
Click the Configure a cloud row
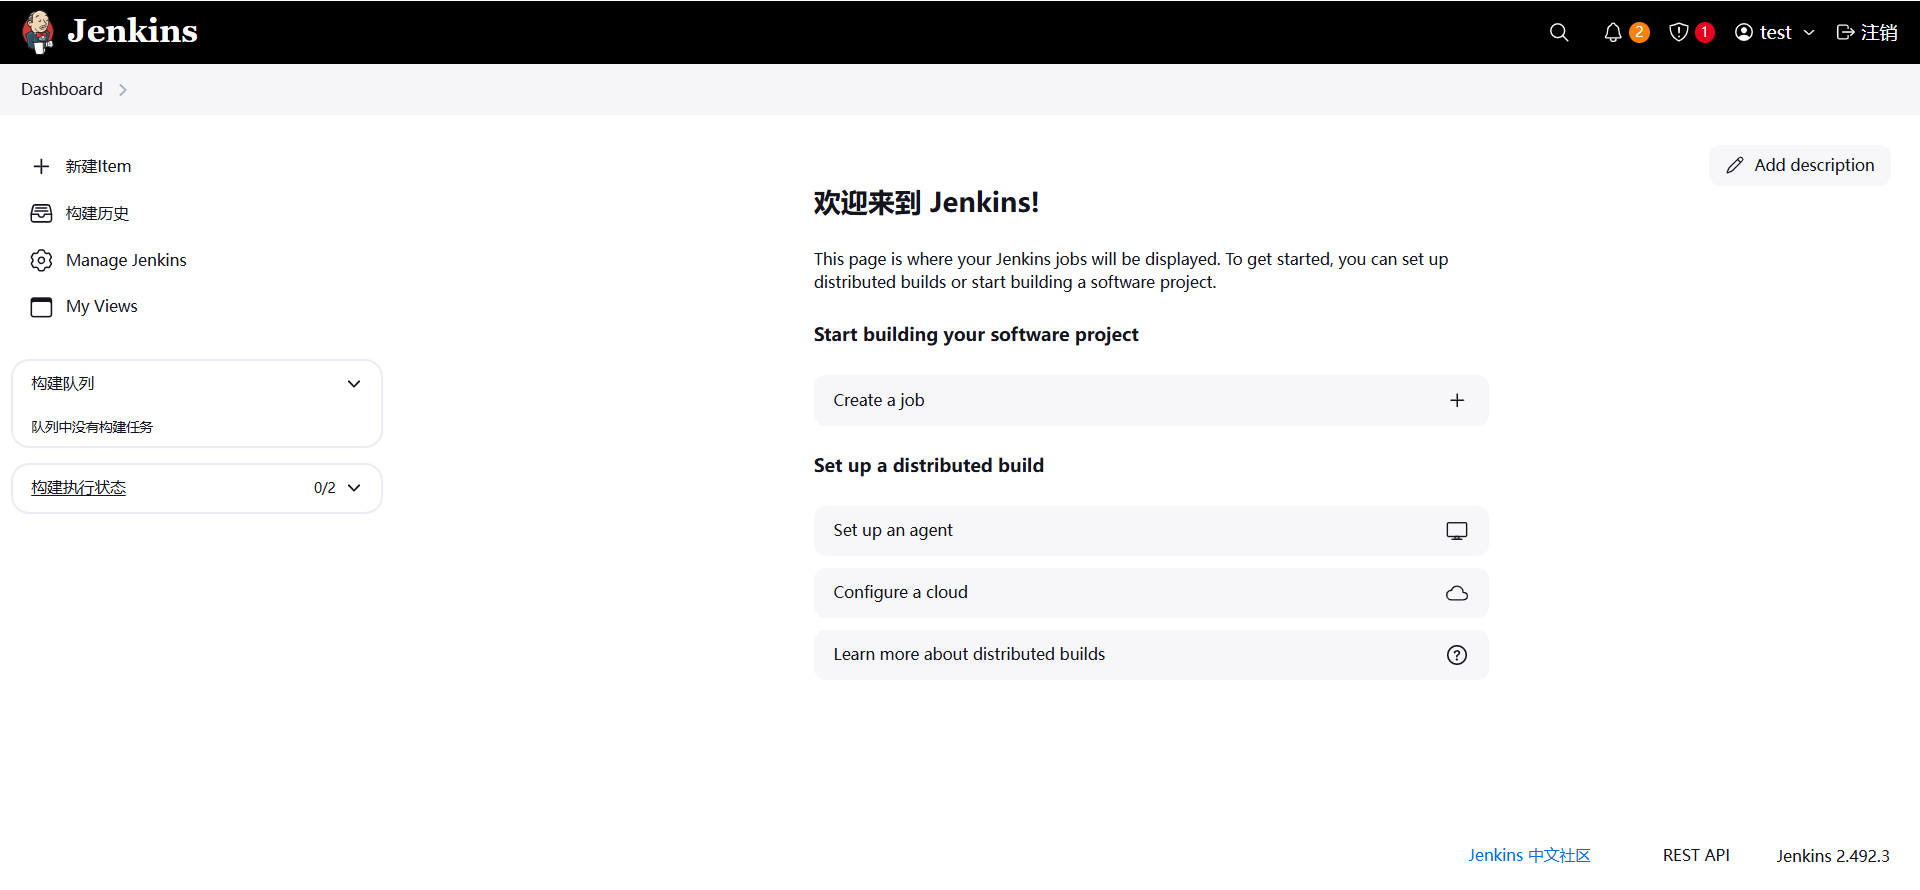(x=1151, y=593)
